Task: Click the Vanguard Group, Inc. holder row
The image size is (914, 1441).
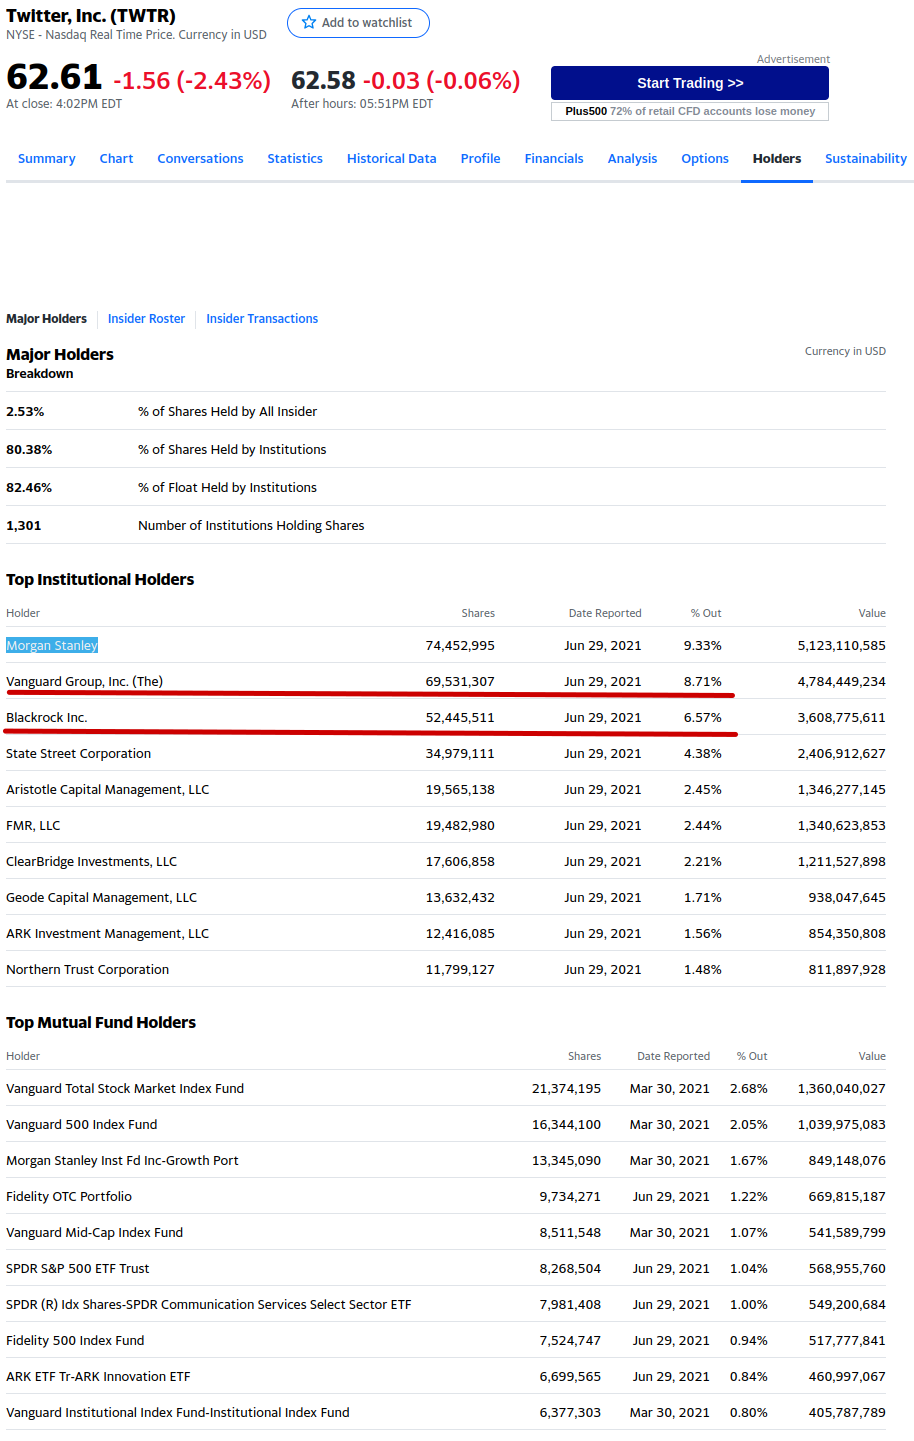Action: point(84,682)
